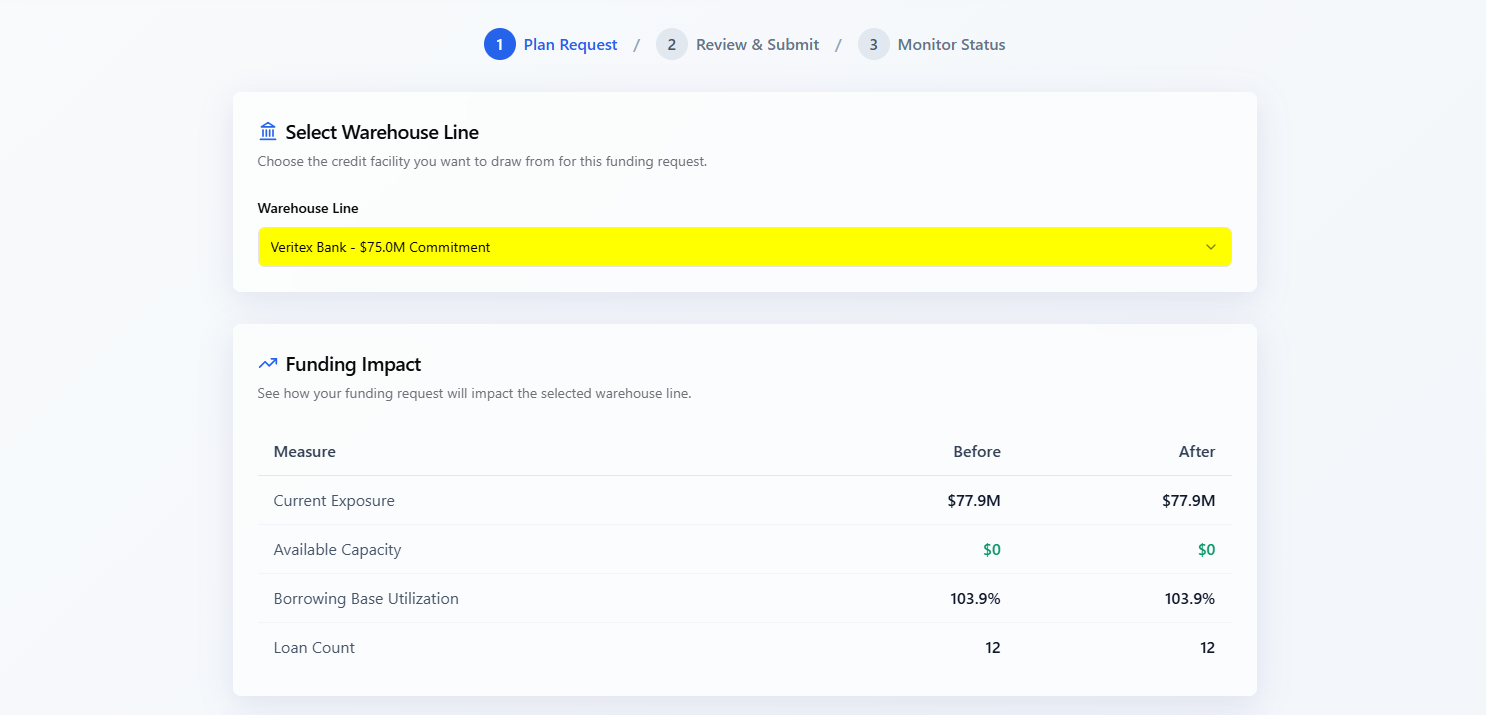Click the Measure column header
Screen dimensions: 1486x715
pyautogui.click(x=305, y=452)
